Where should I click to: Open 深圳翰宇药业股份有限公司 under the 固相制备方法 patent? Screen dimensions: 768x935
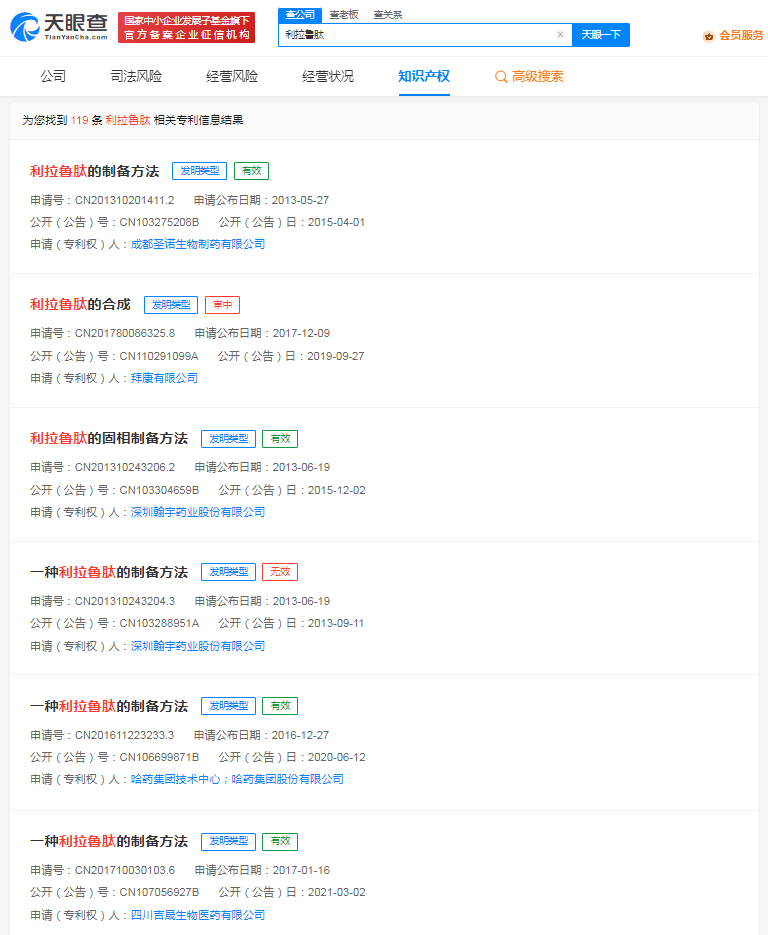coord(198,512)
